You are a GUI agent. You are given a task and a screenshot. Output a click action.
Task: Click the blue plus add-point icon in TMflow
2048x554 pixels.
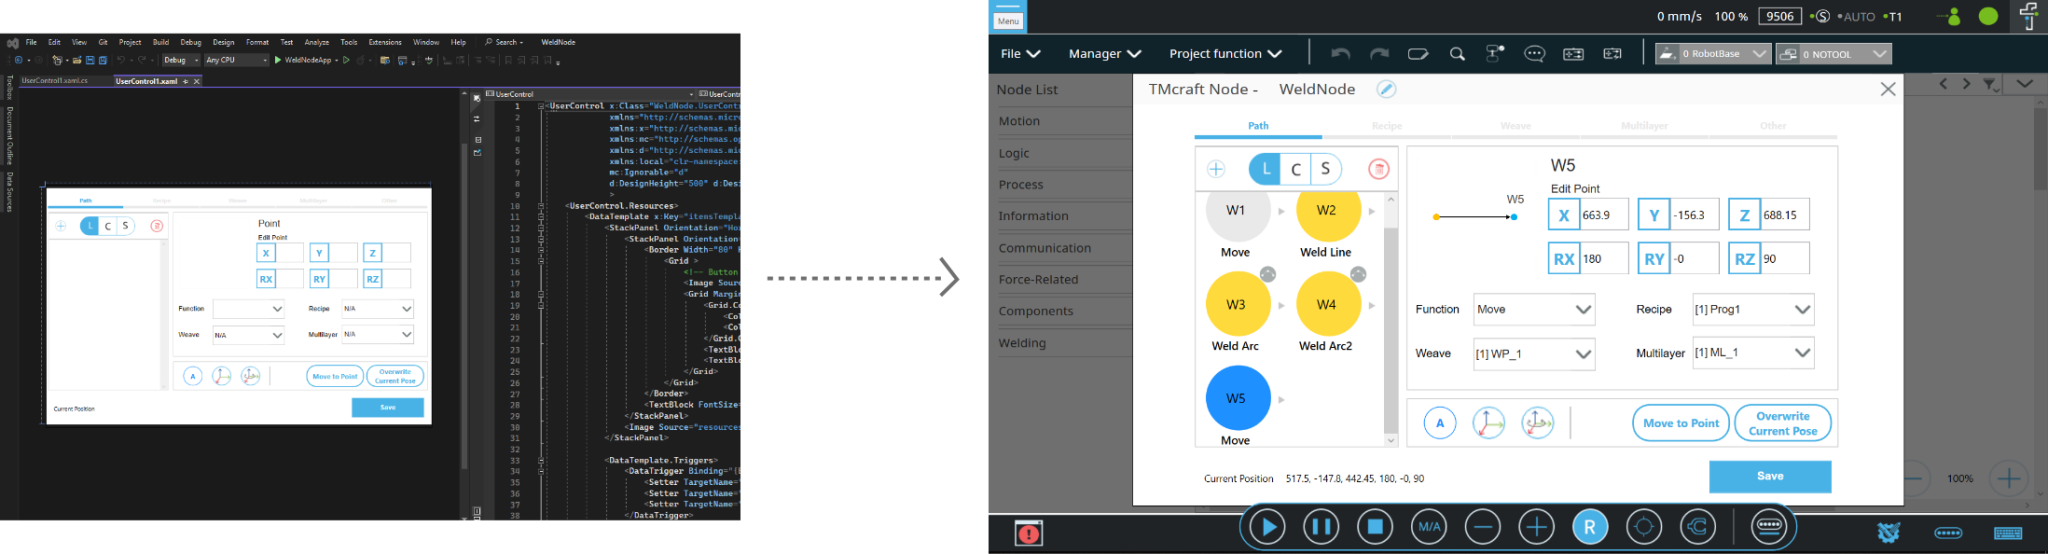pyautogui.click(x=1216, y=169)
